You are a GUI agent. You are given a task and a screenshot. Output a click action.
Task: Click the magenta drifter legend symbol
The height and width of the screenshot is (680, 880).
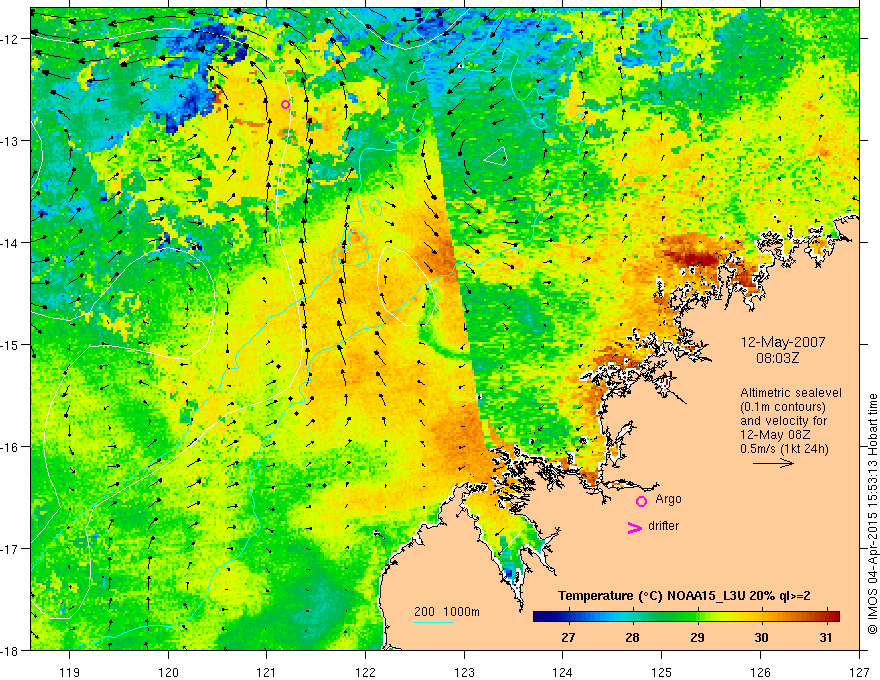click(x=634, y=527)
